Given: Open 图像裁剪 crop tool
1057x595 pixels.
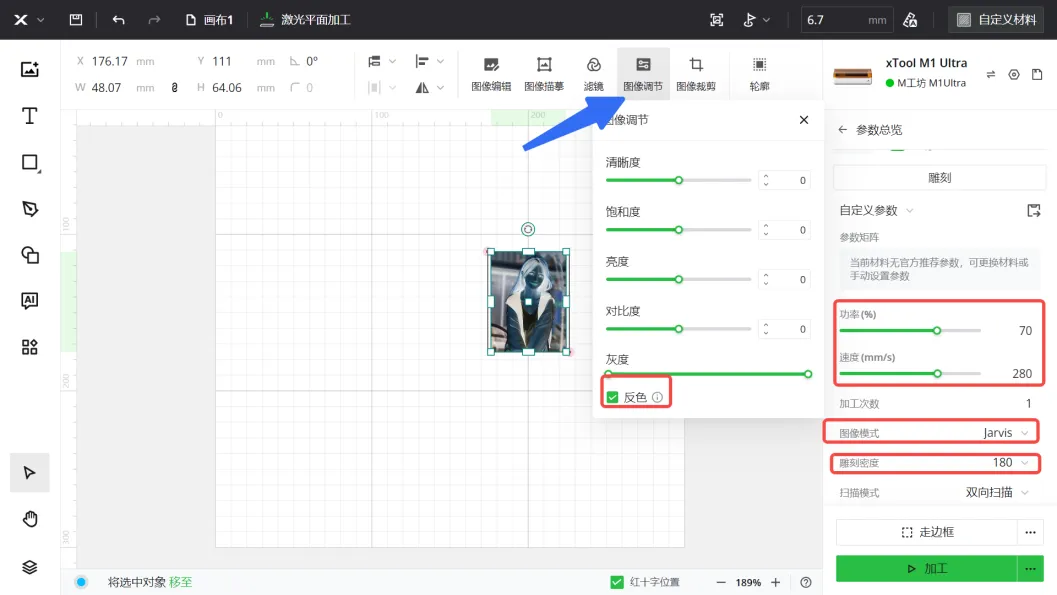Looking at the screenshot, I should [696, 74].
